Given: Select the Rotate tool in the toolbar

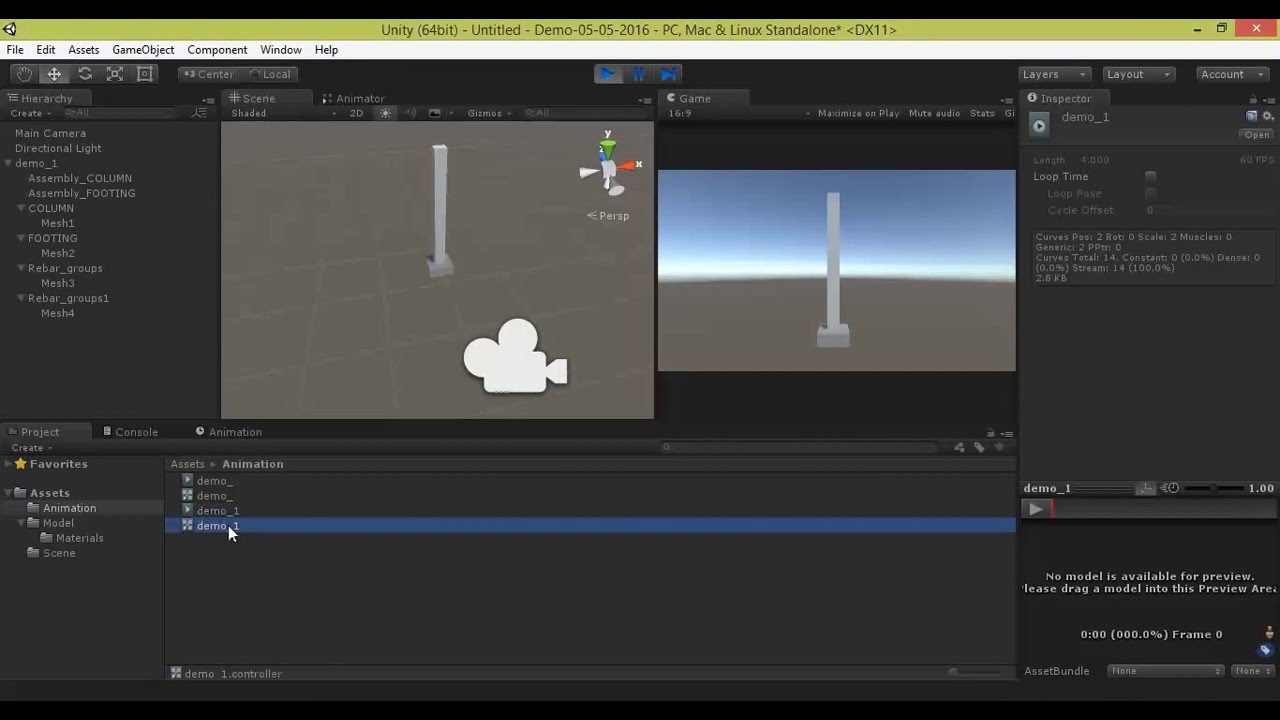Looking at the screenshot, I should 85,74.
